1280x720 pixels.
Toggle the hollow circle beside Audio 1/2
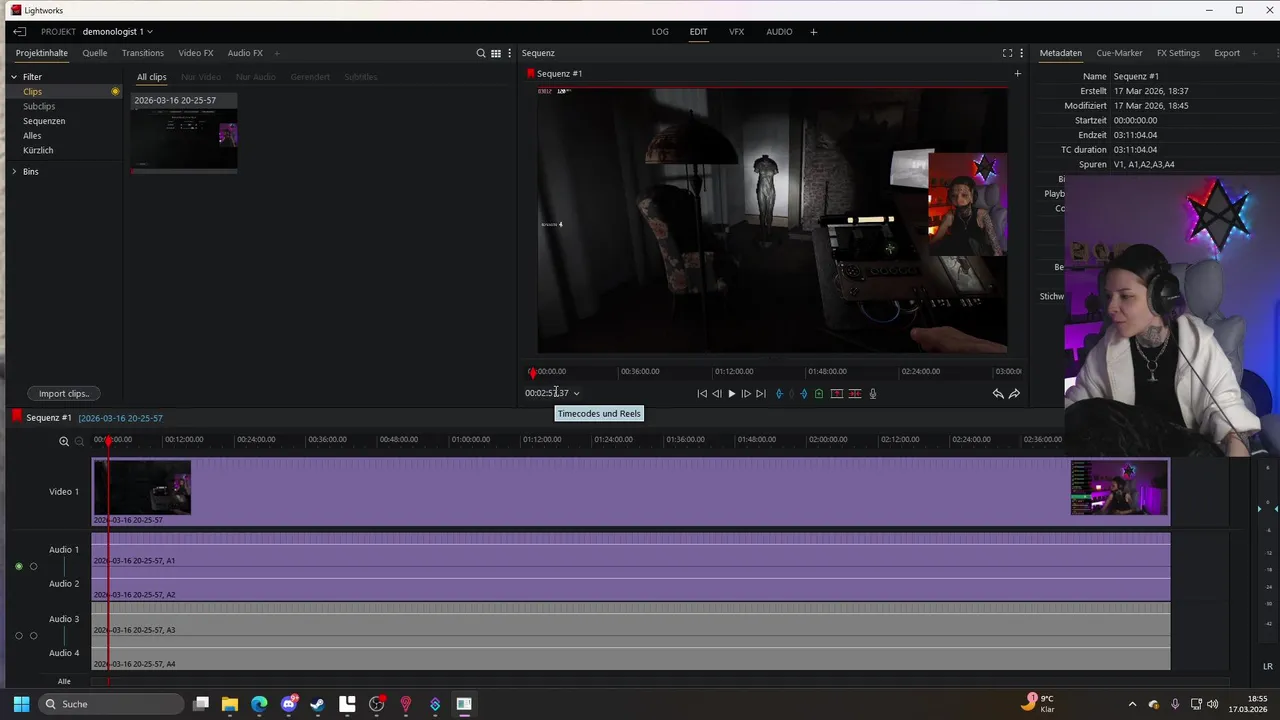(33, 567)
